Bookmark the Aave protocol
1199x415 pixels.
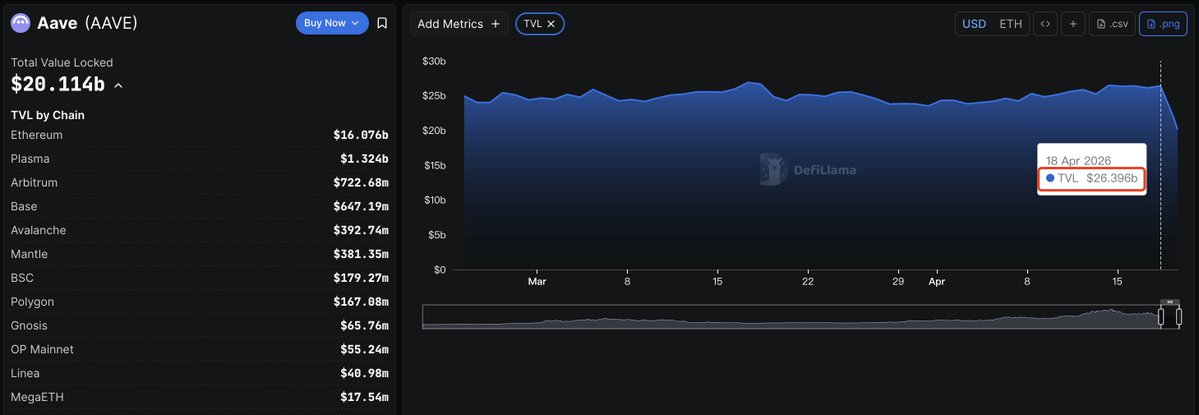382,23
